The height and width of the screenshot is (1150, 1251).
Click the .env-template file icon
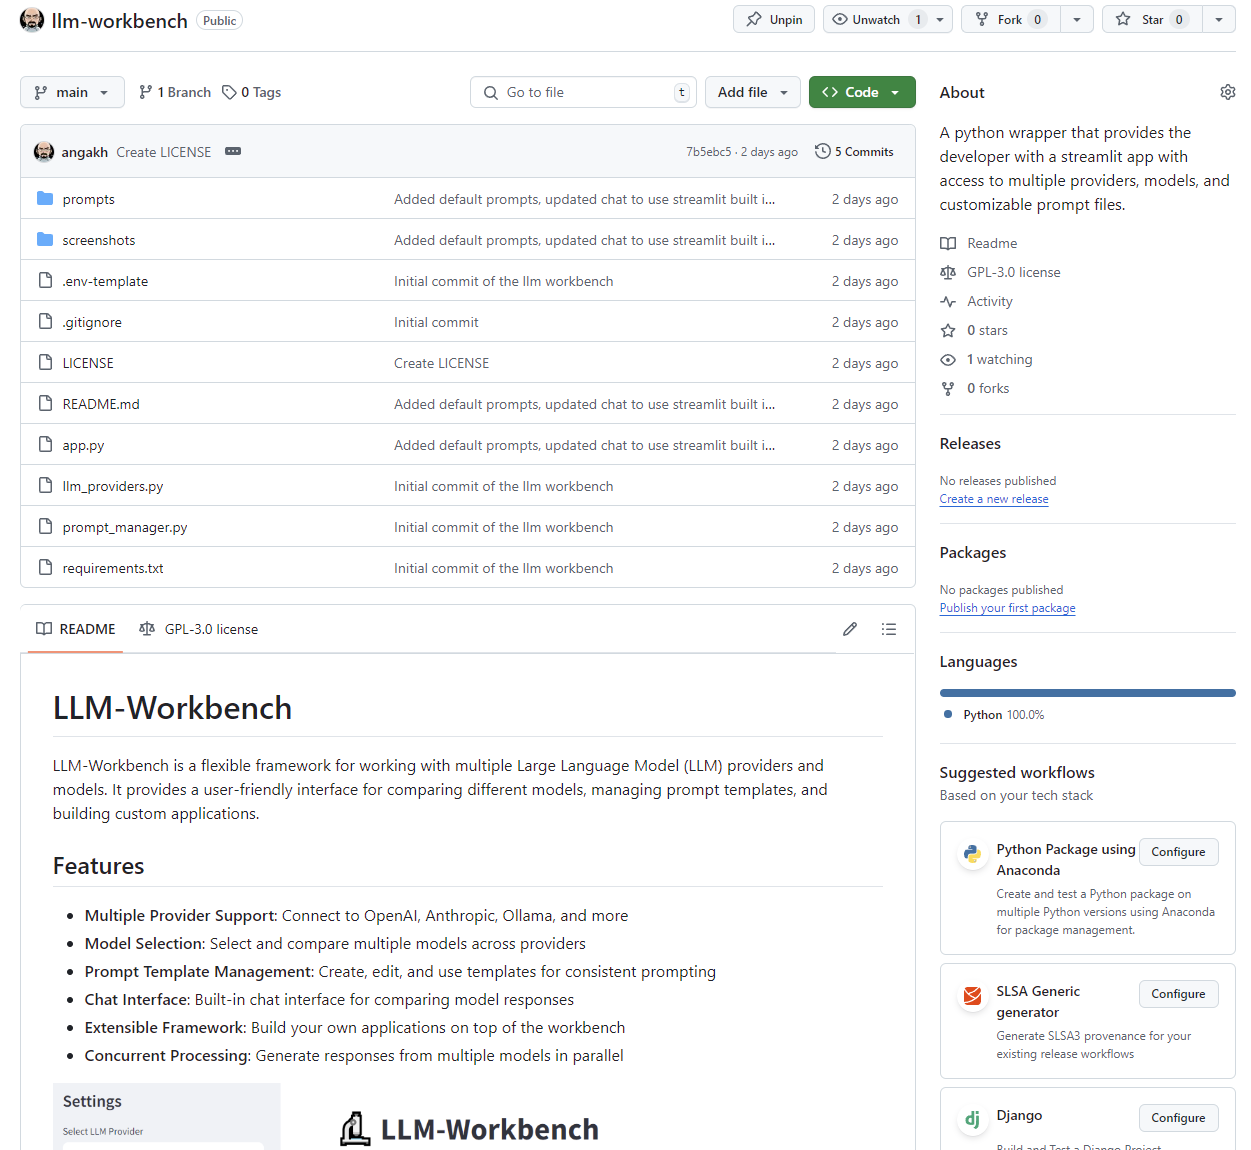point(45,281)
